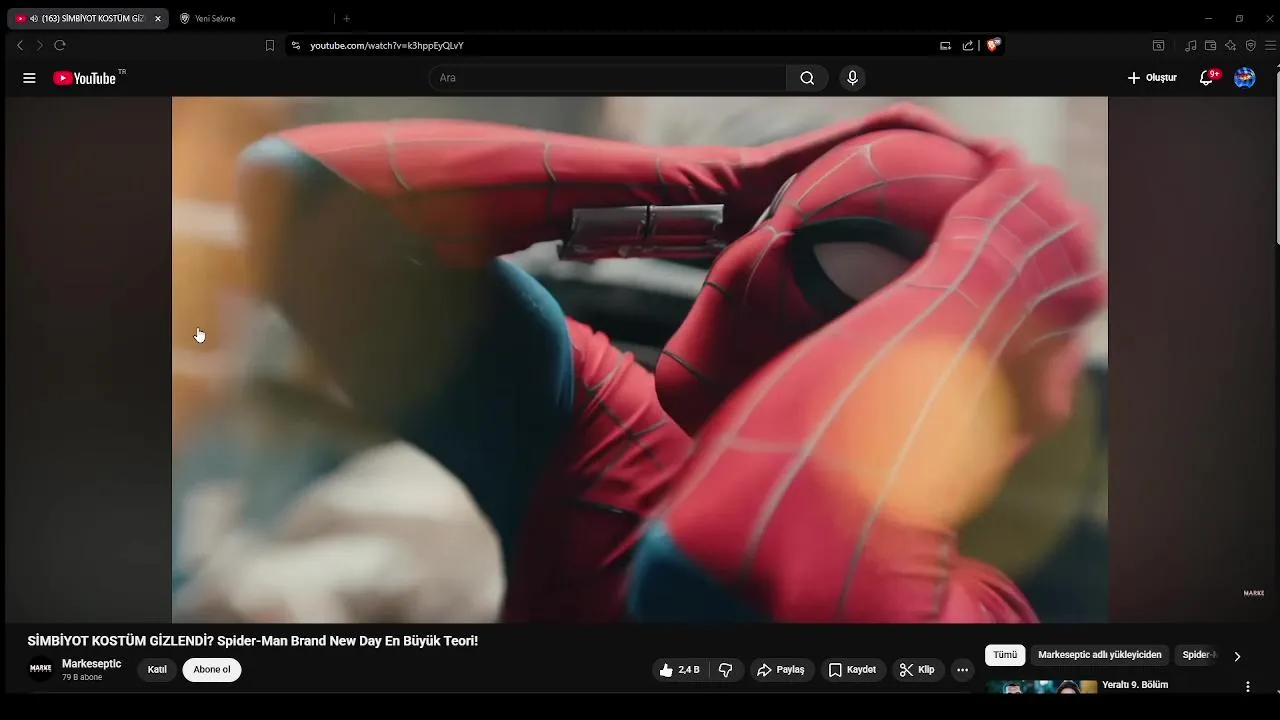Screen dimensions: 1280x720
Task: Open site settings icon beside the URL
Action: pyautogui.click(x=296, y=46)
